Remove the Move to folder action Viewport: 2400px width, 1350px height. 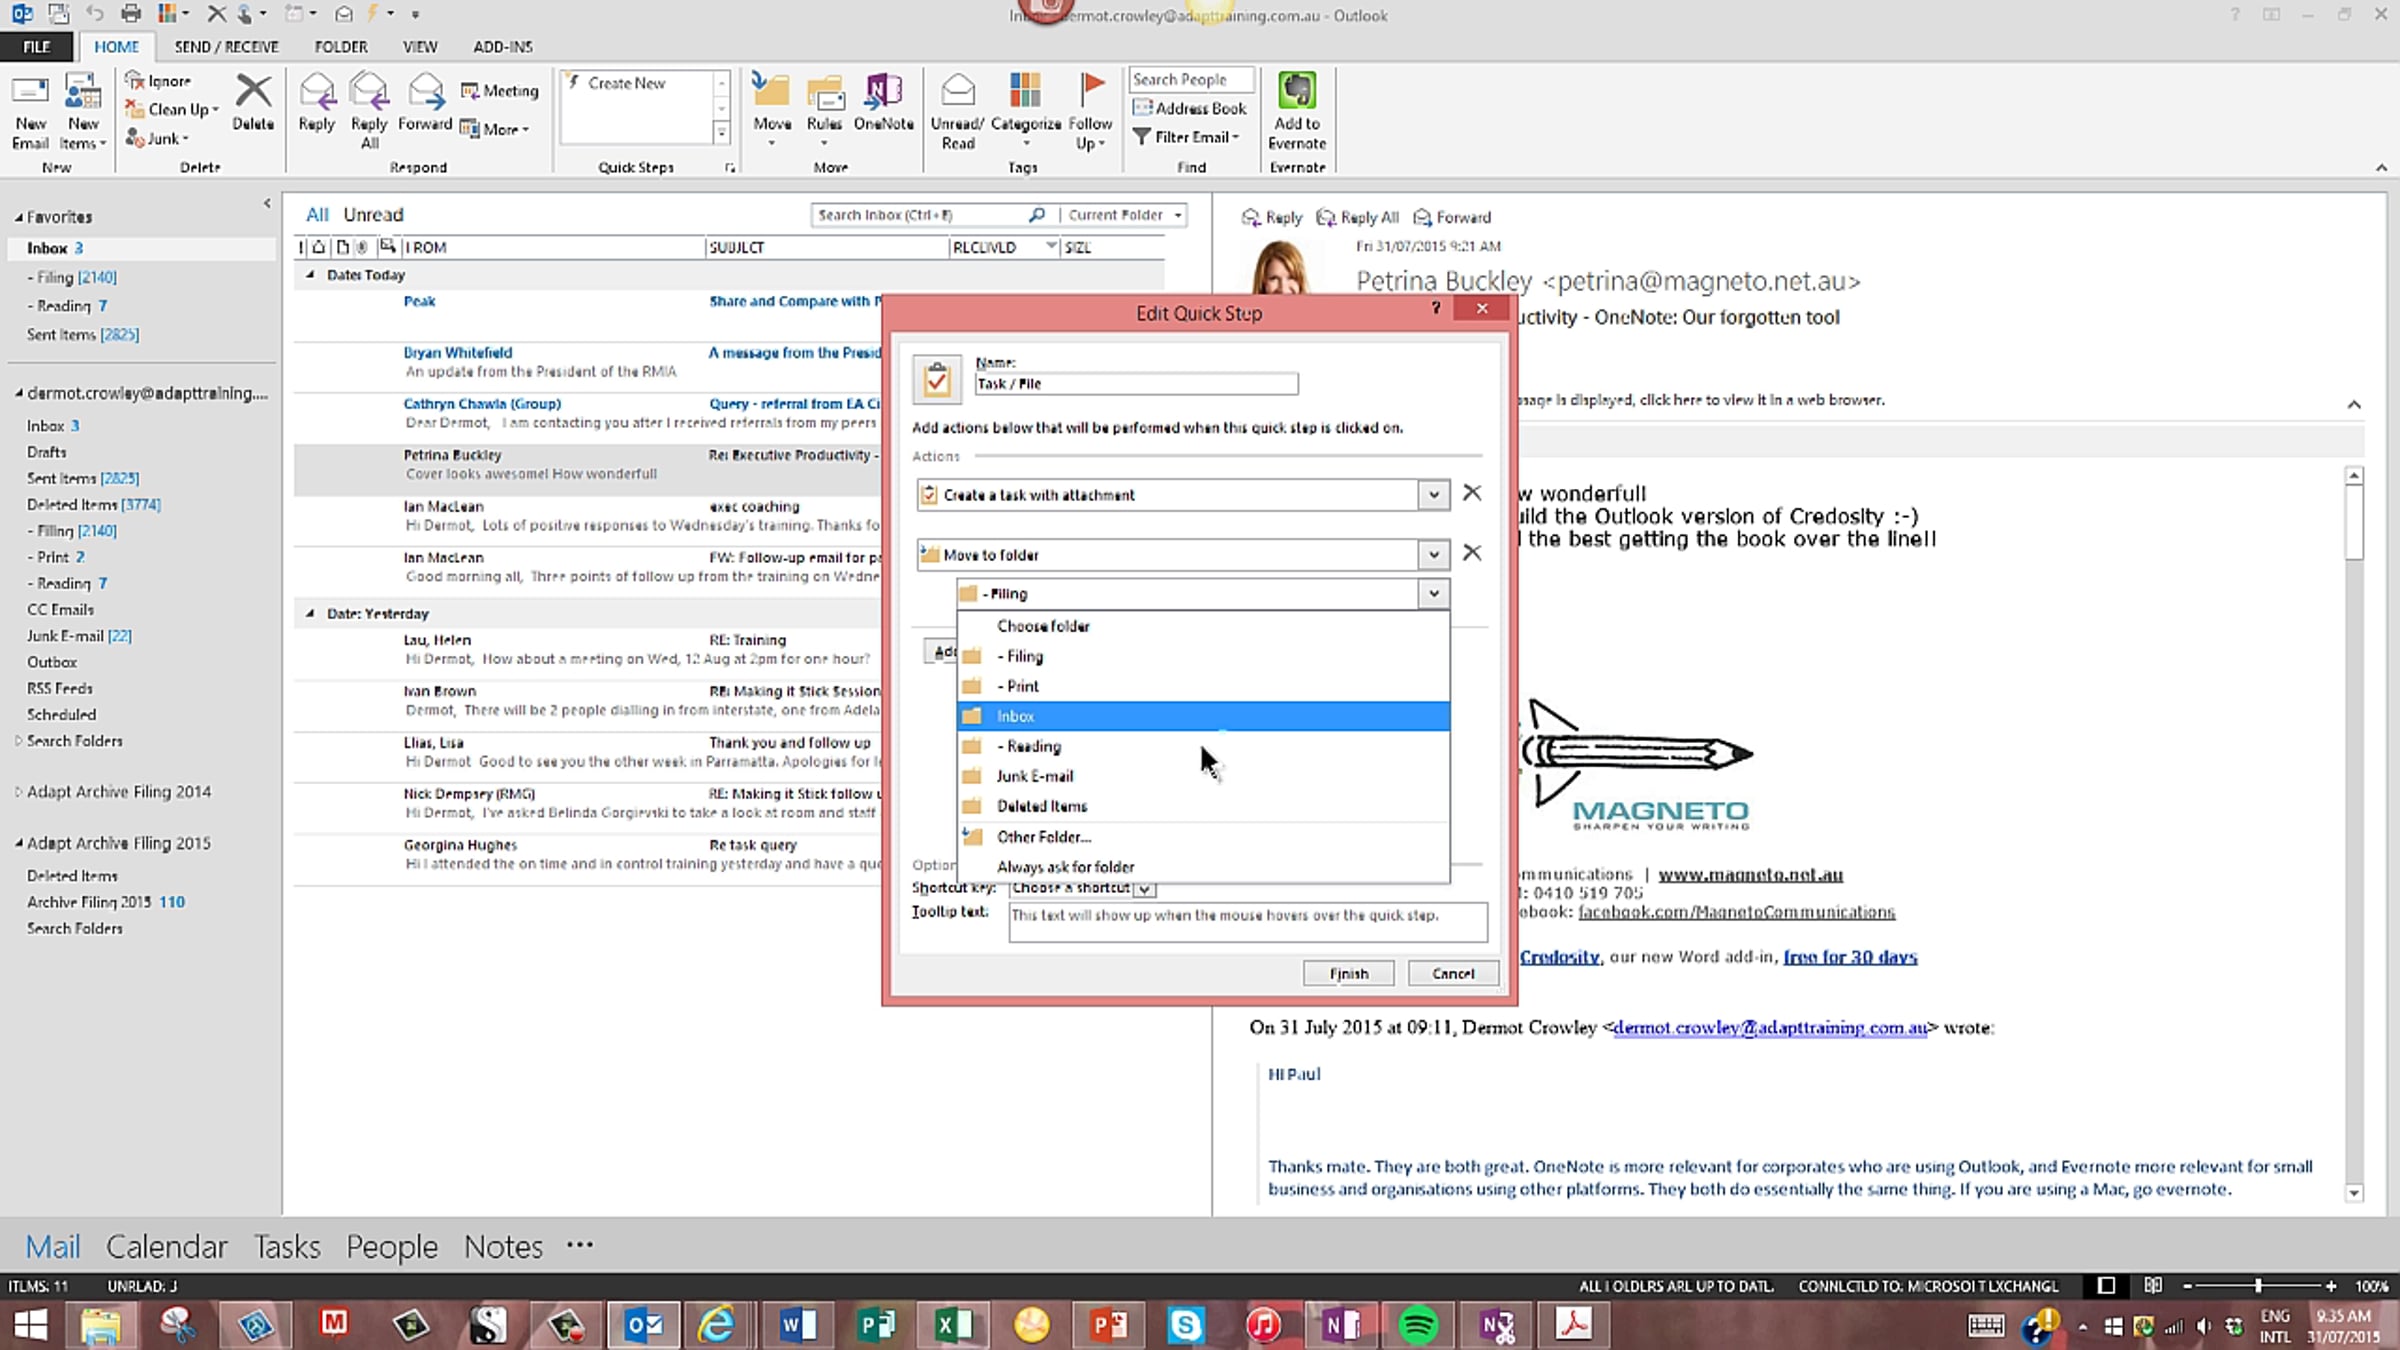(1472, 553)
